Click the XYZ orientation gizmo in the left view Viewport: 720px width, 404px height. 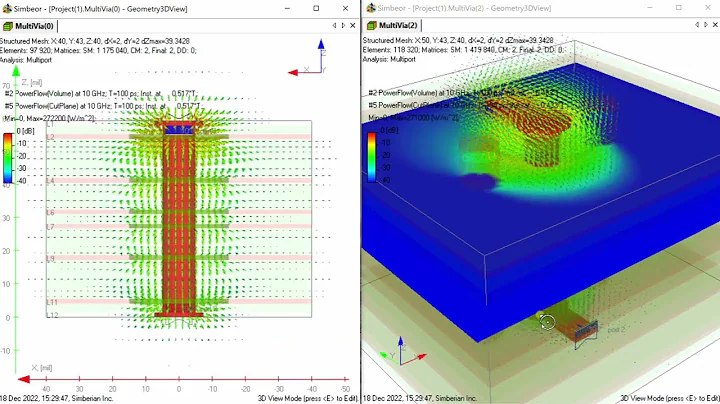point(309,59)
